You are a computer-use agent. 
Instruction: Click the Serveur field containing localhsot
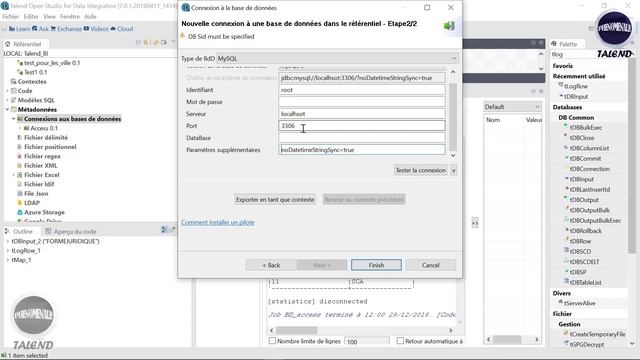(x=362, y=114)
